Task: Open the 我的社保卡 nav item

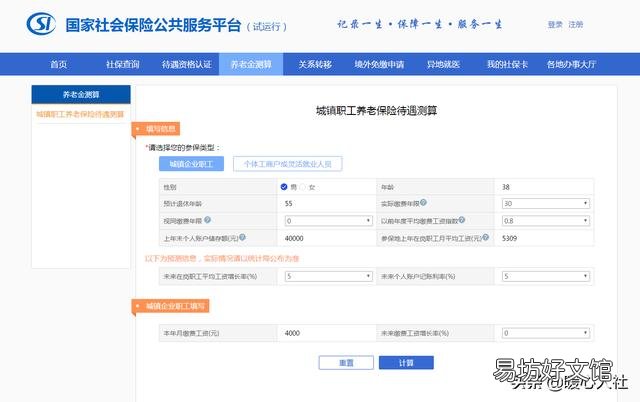Action: click(507, 64)
